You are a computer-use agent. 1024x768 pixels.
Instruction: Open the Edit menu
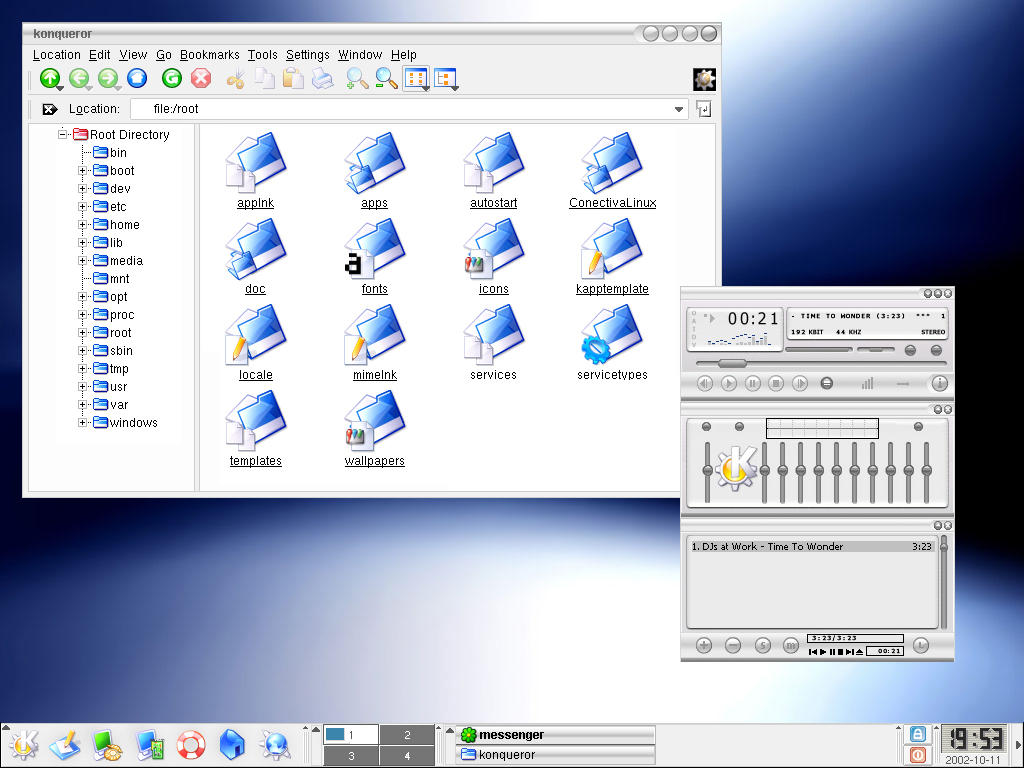point(99,55)
